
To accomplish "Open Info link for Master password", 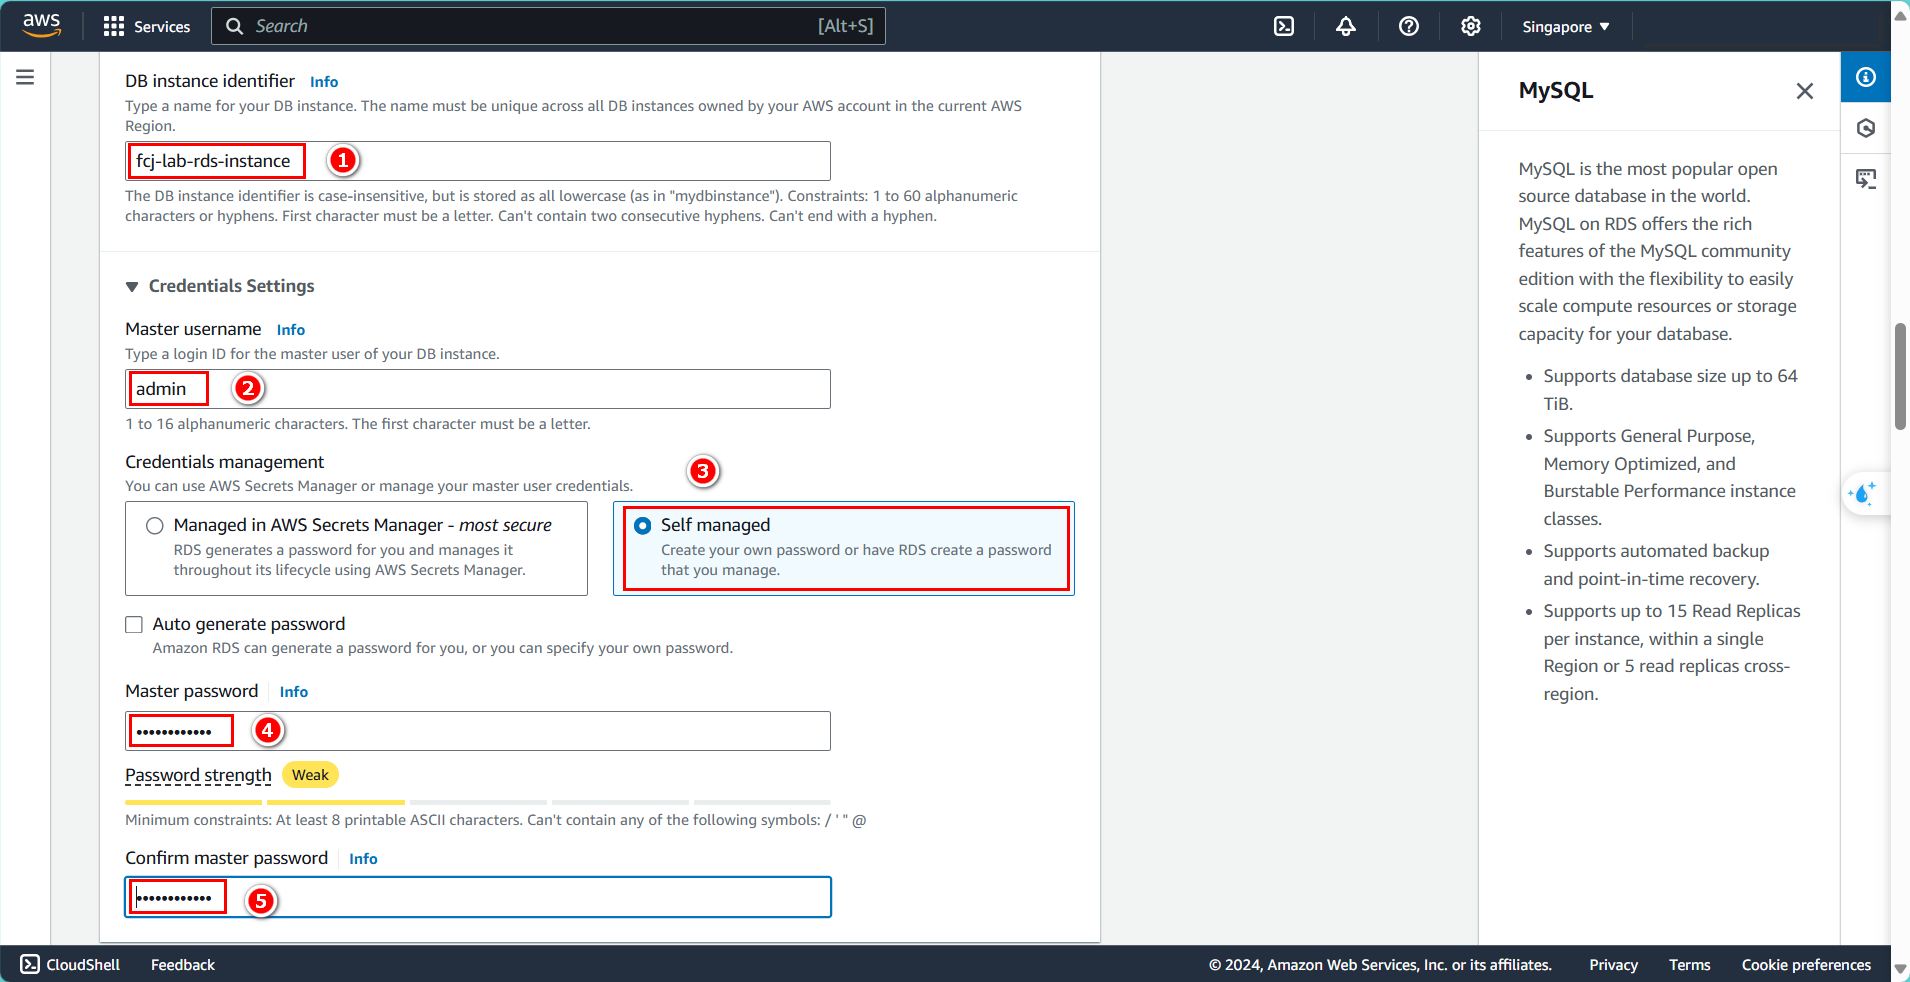I will click(x=294, y=692).
